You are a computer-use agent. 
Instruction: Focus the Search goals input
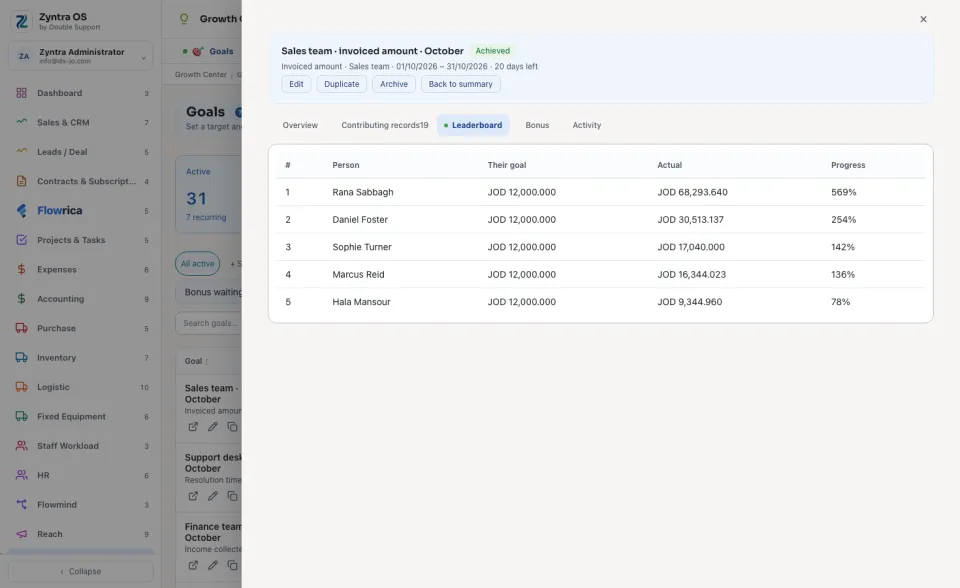209,323
